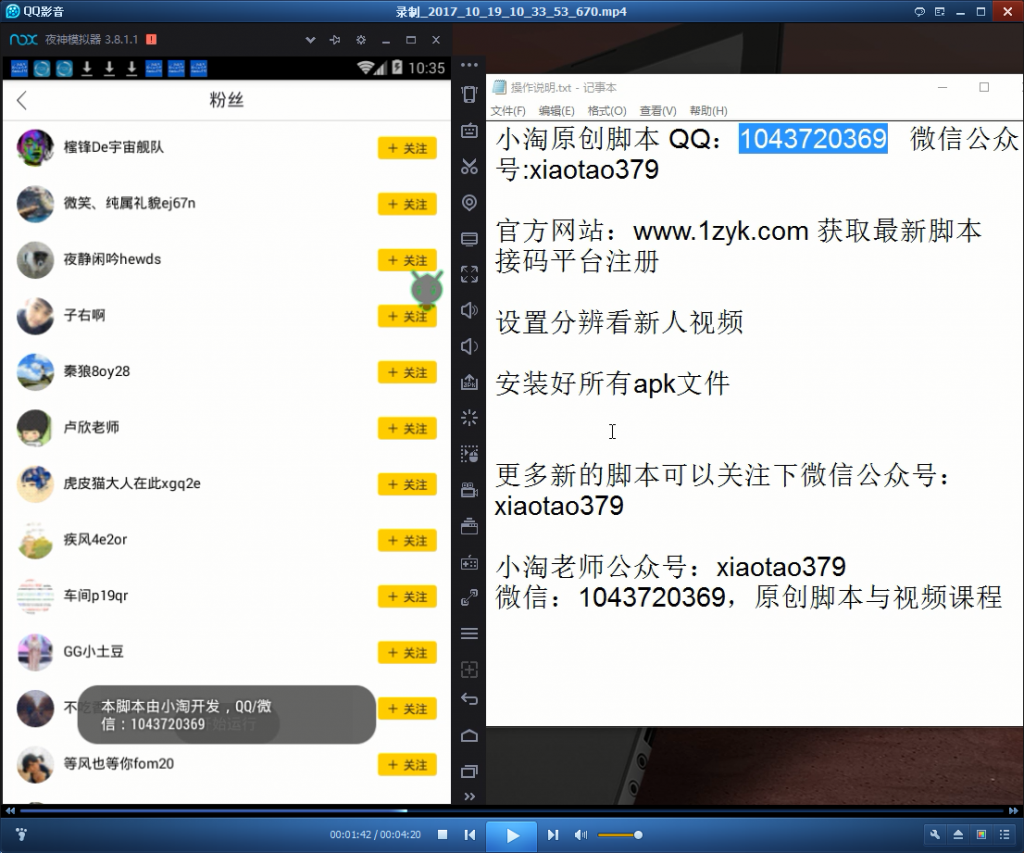Open Nox virtual location icon

[469, 202]
